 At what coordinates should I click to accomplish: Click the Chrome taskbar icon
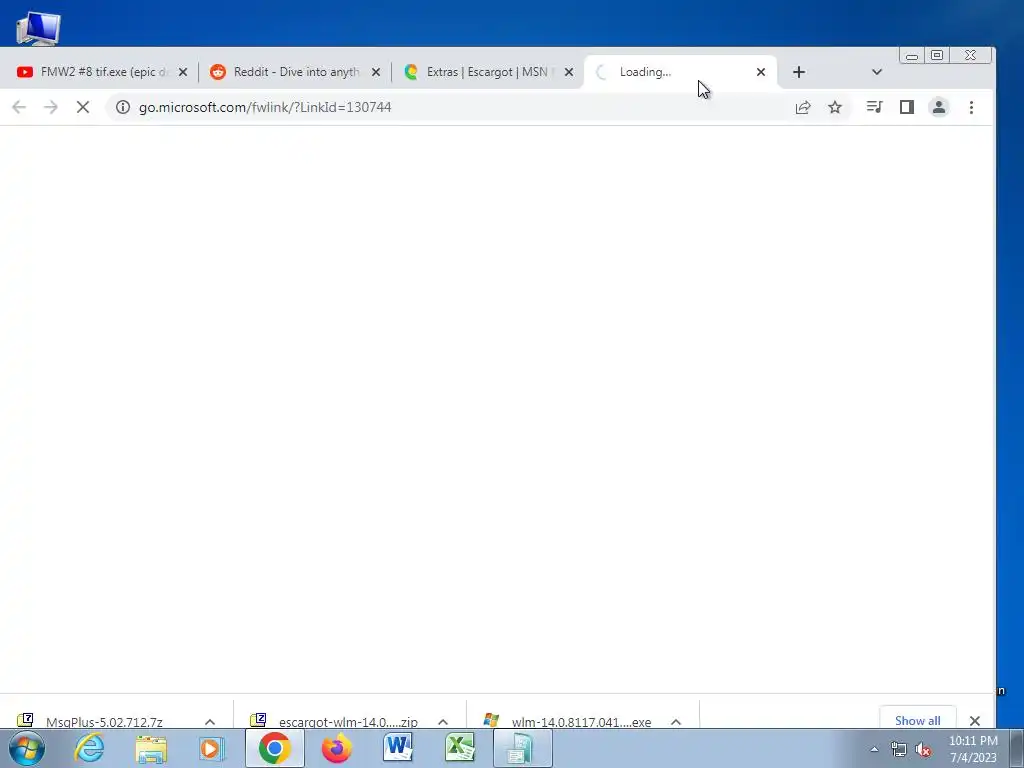tap(274, 748)
